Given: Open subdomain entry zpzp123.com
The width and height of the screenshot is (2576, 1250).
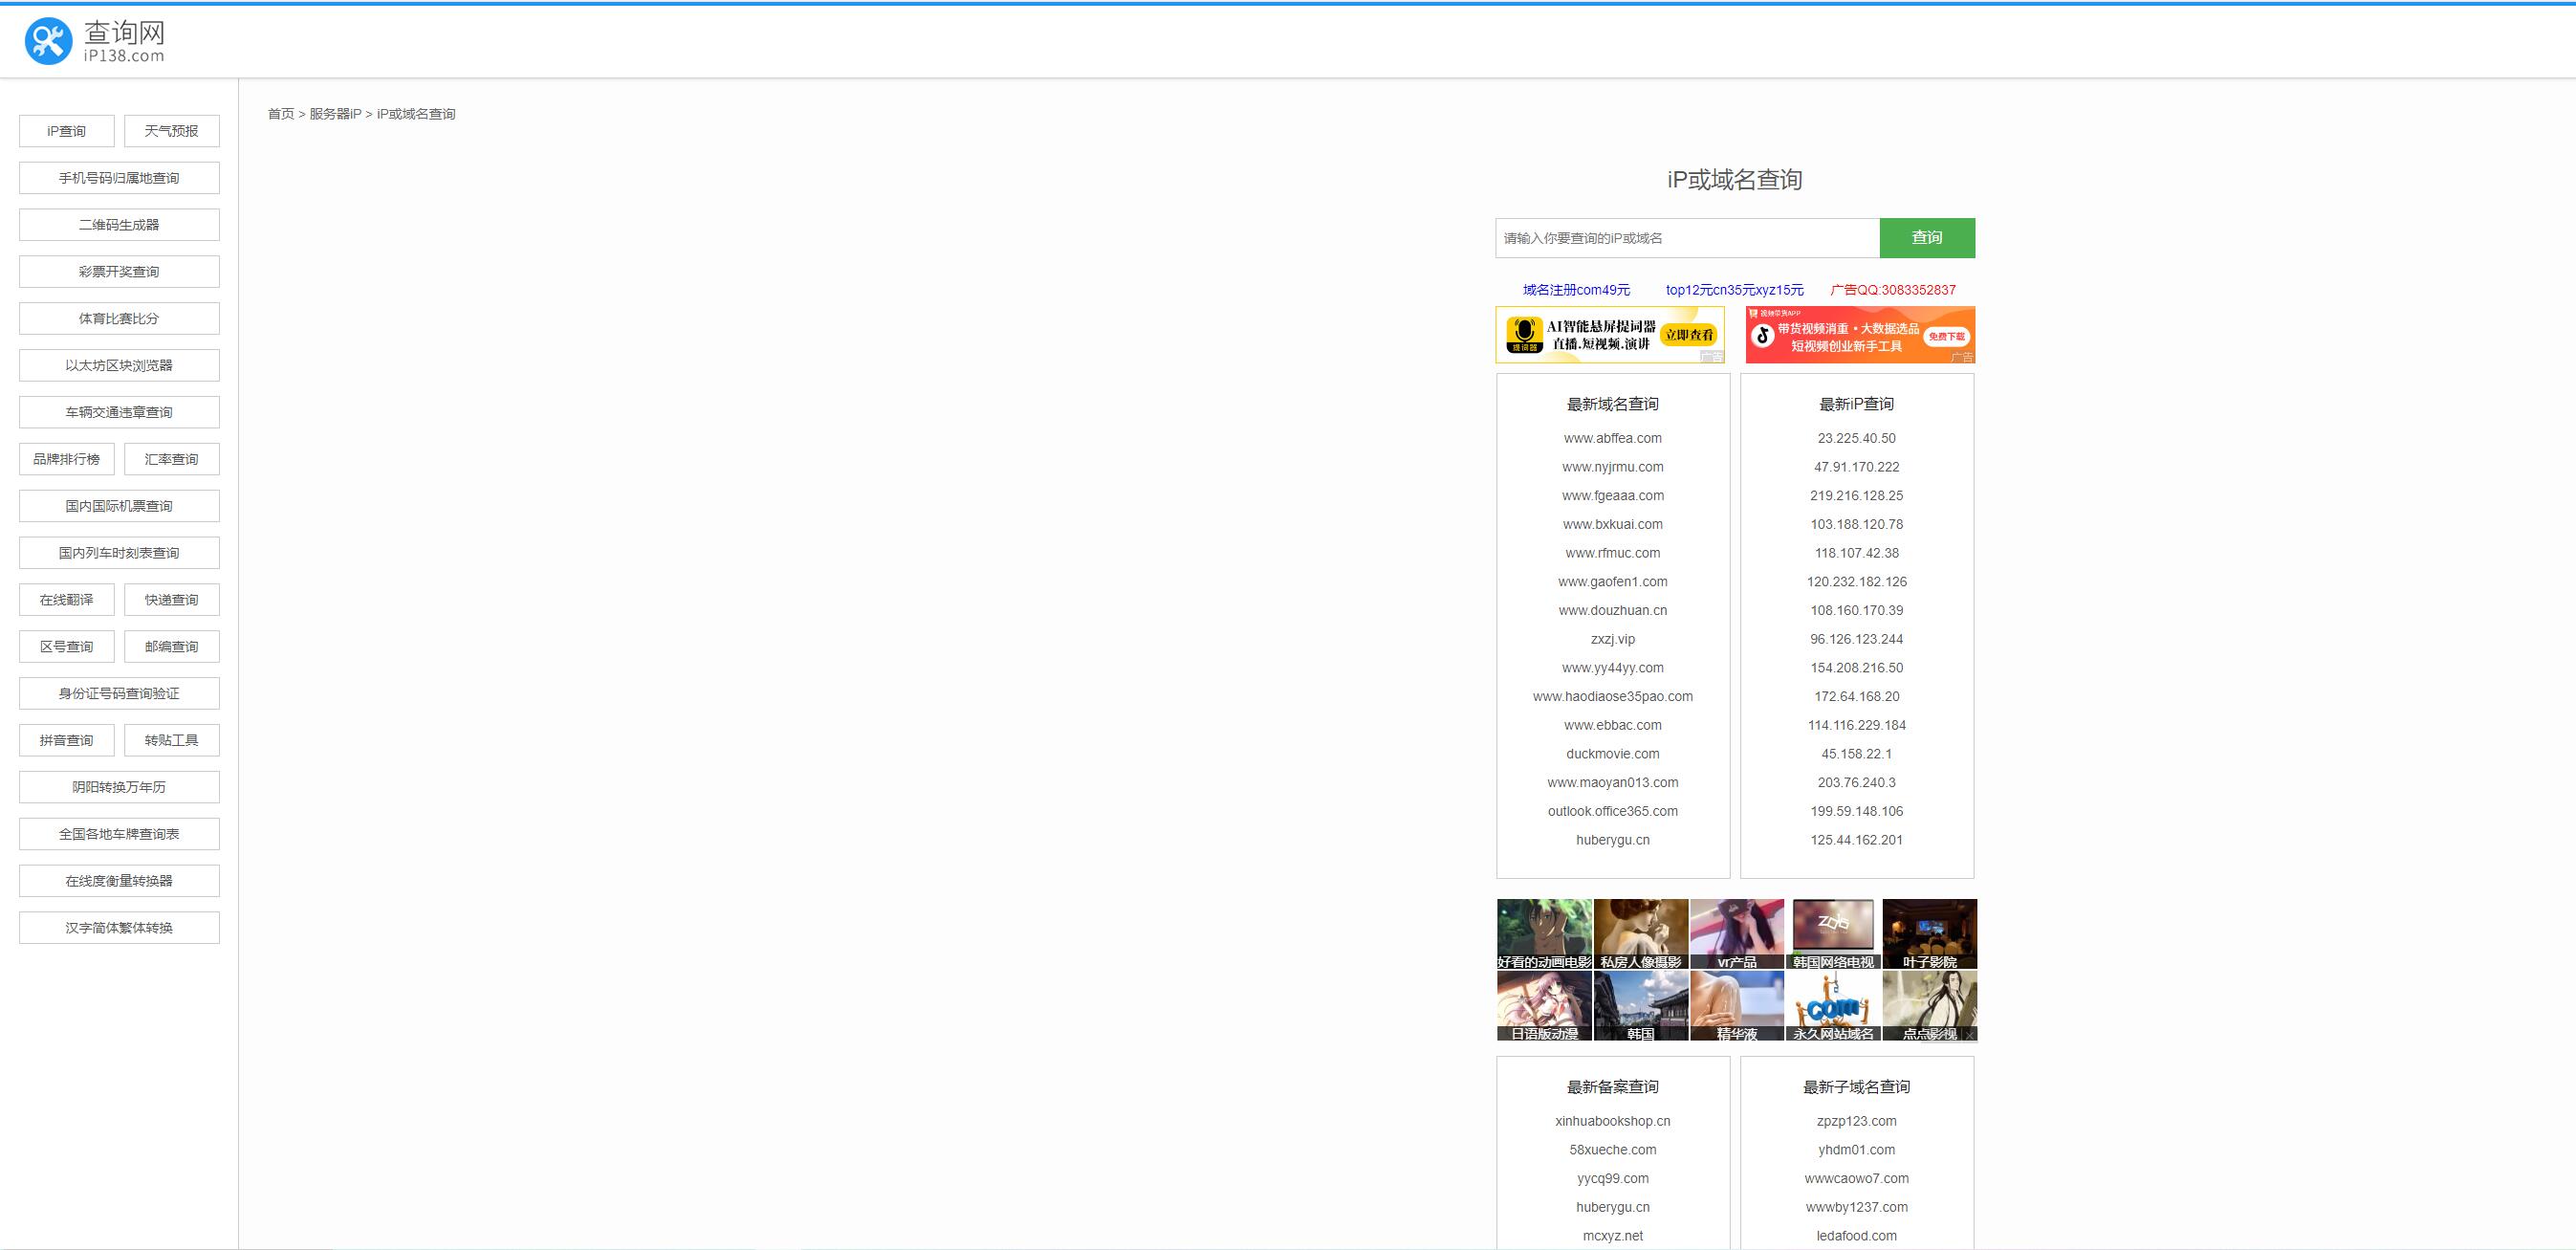Looking at the screenshot, I should click(x=1857, y=1121).
